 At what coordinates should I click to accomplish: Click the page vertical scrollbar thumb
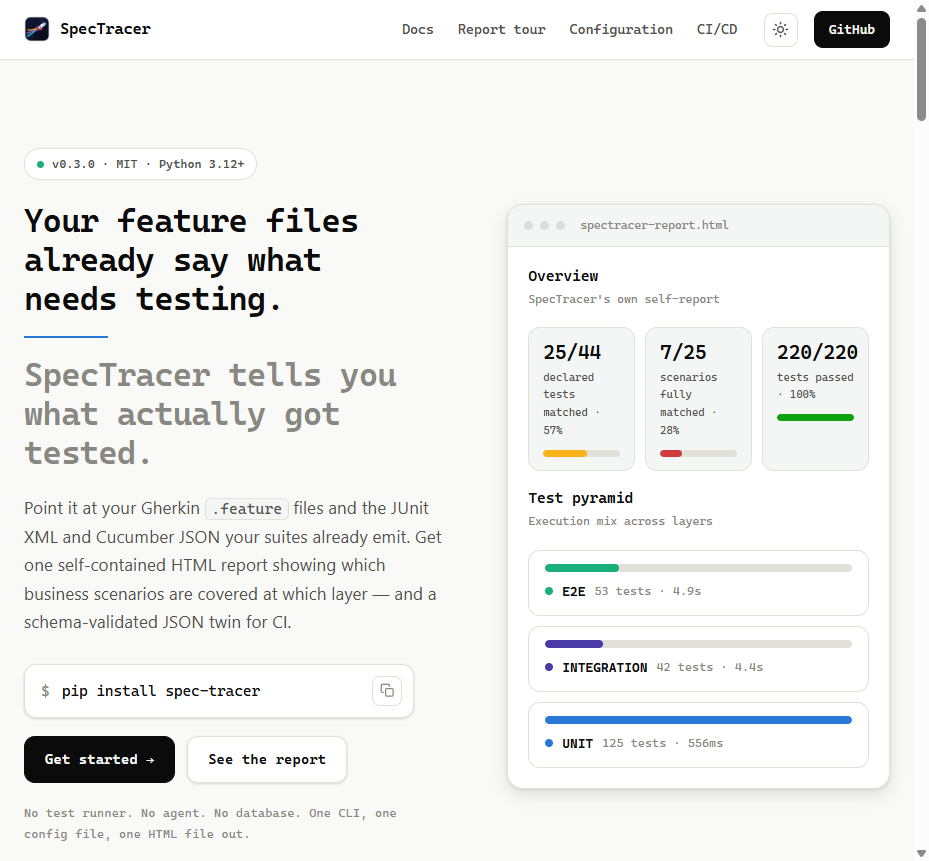[x=921, y=69]
